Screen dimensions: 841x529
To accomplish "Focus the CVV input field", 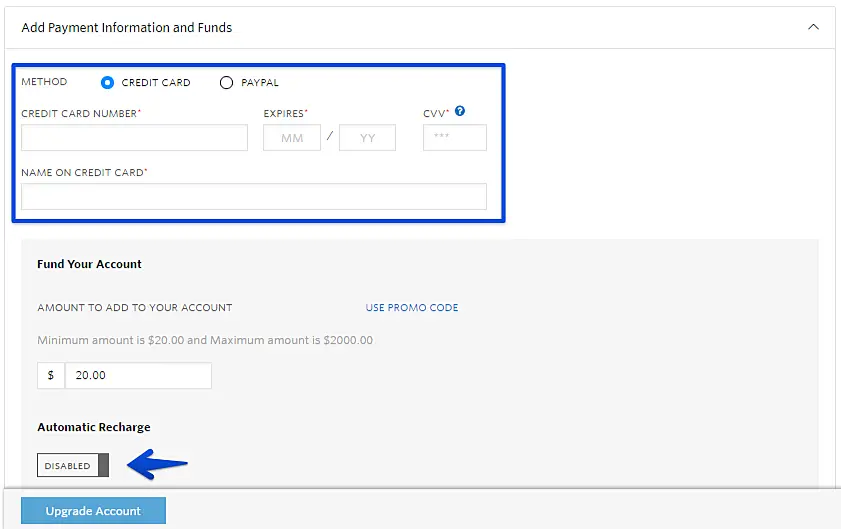I will point(455,137).
